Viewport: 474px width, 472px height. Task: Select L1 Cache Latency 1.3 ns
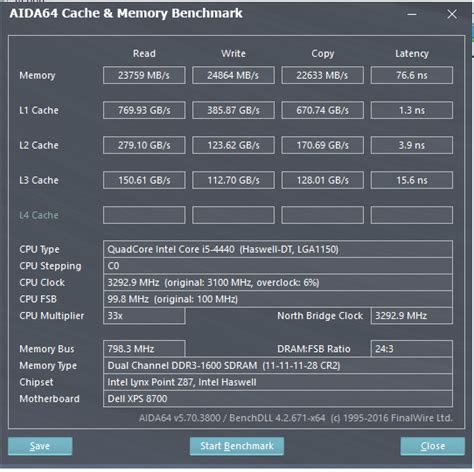(x=412, y=110)
